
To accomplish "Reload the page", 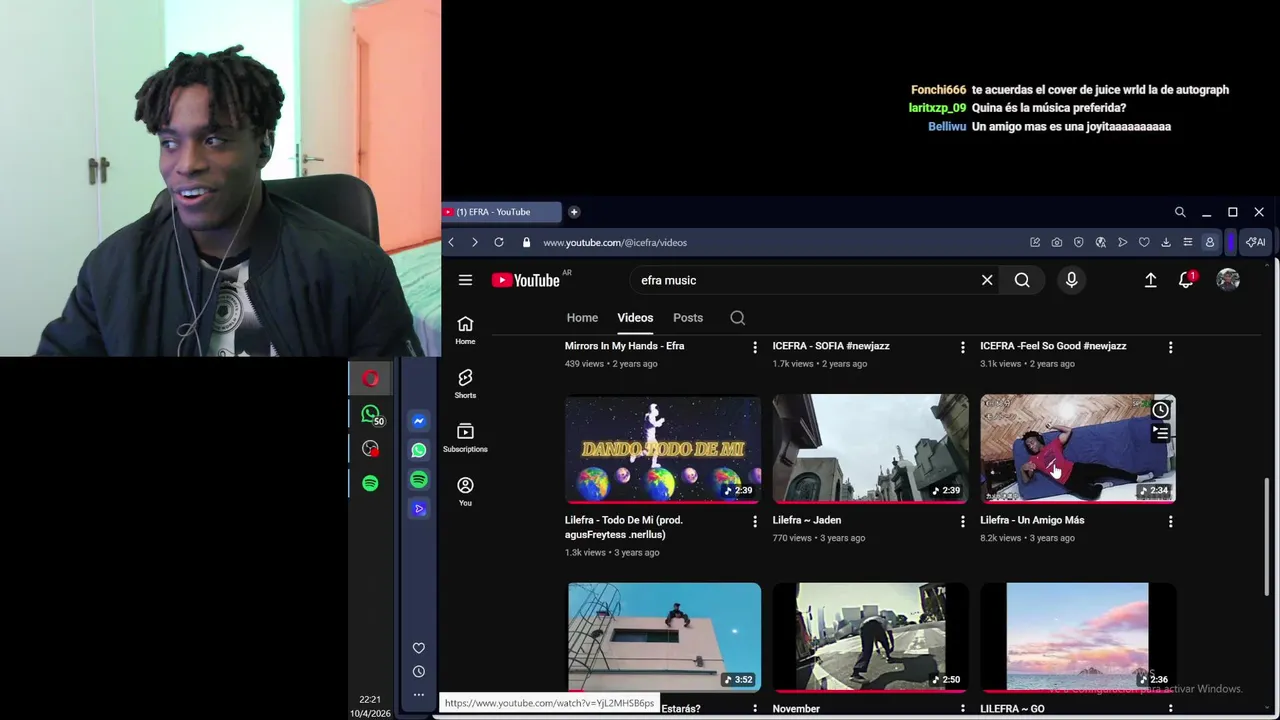I will click(498, 242).
